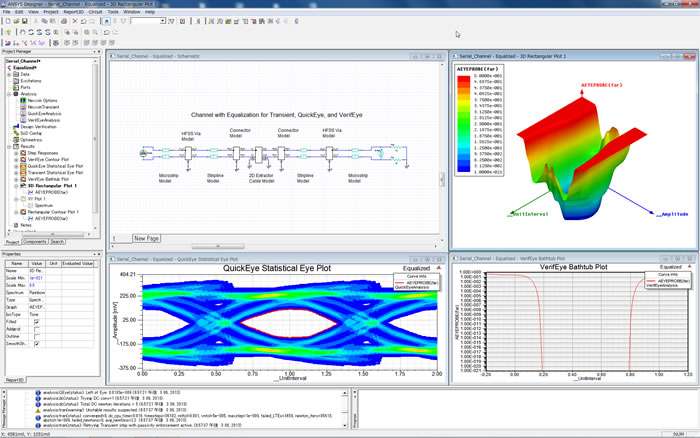Click the NexximTransient analysis item
This screenshot has height=438, width=700.
tap(43, 107)
